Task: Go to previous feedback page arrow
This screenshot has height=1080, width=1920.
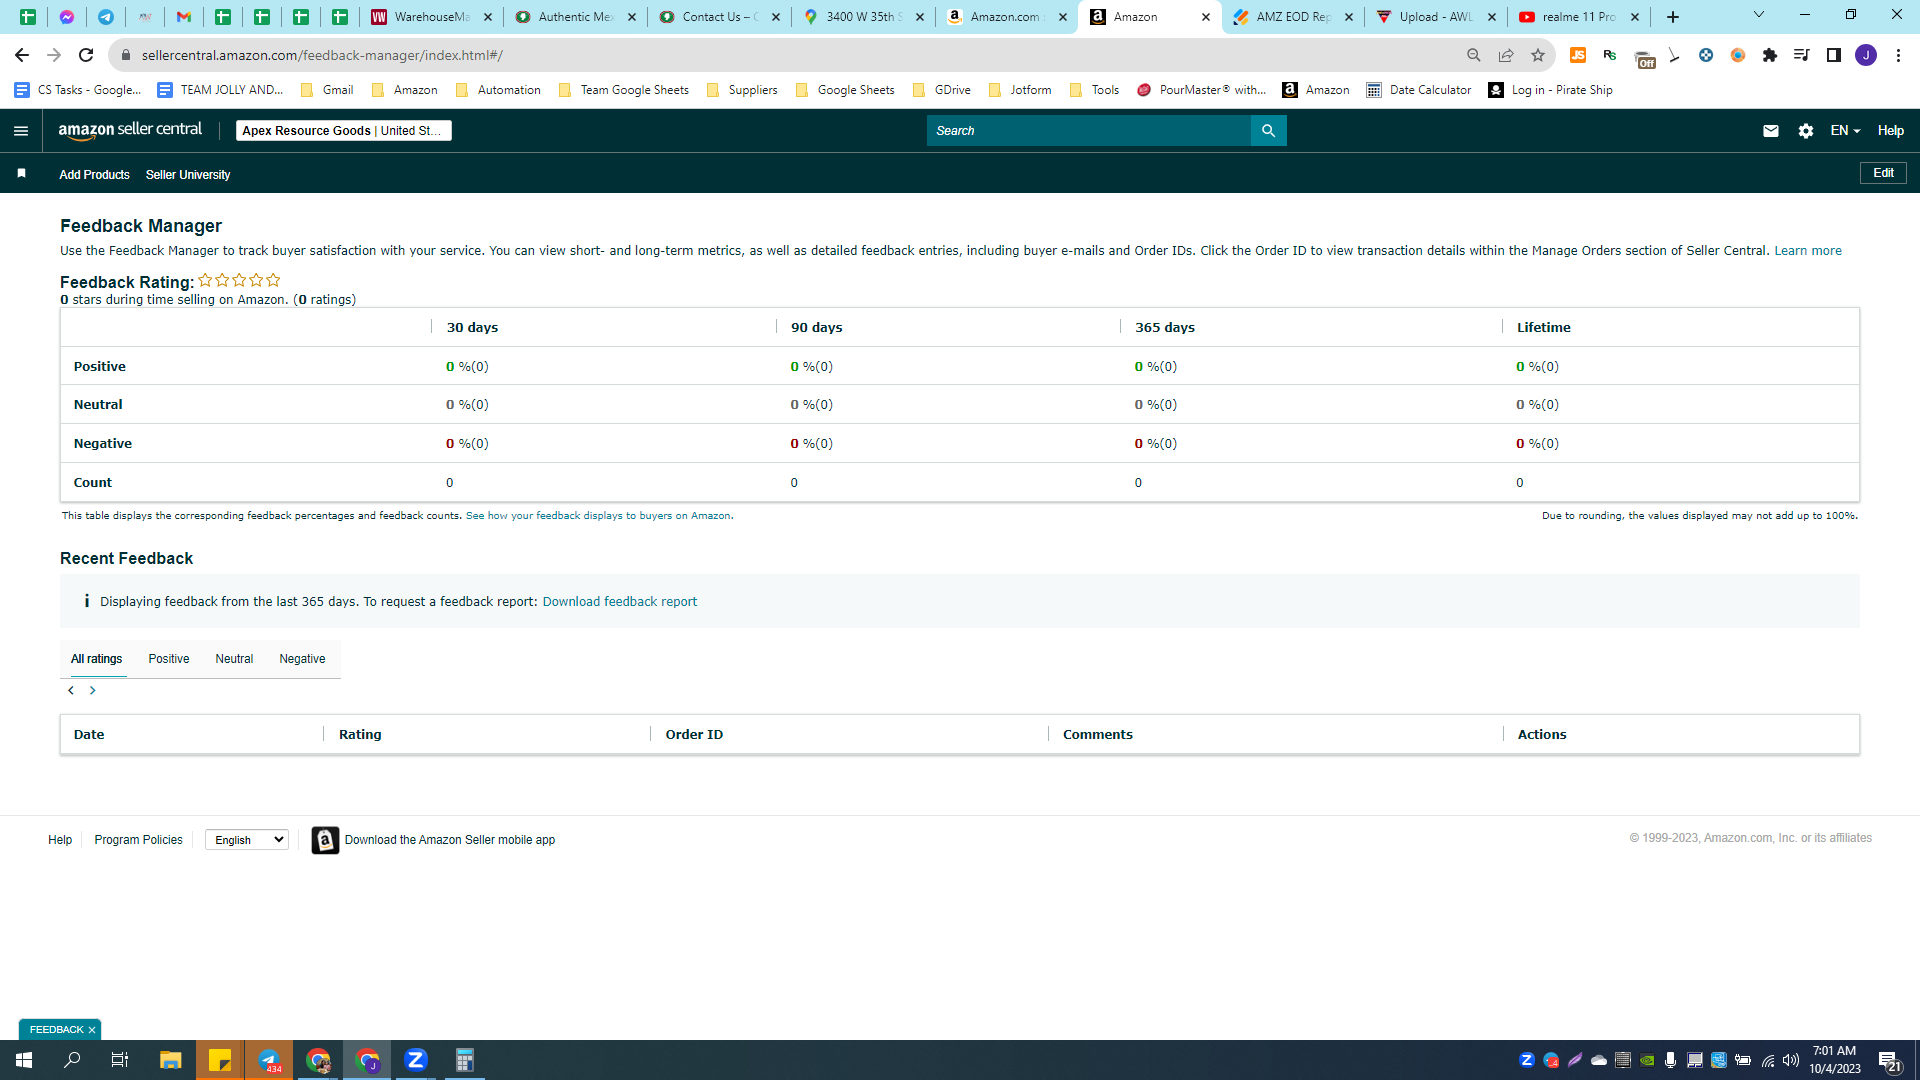Action: tap(71, 691)
